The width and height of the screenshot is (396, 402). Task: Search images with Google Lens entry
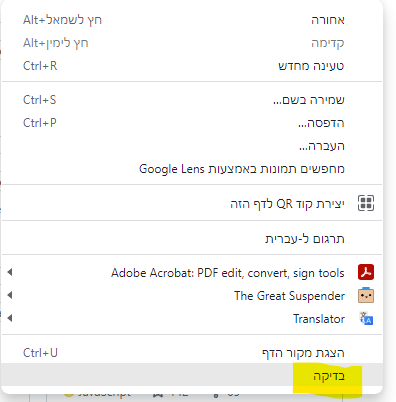click(x=192, y=169)
